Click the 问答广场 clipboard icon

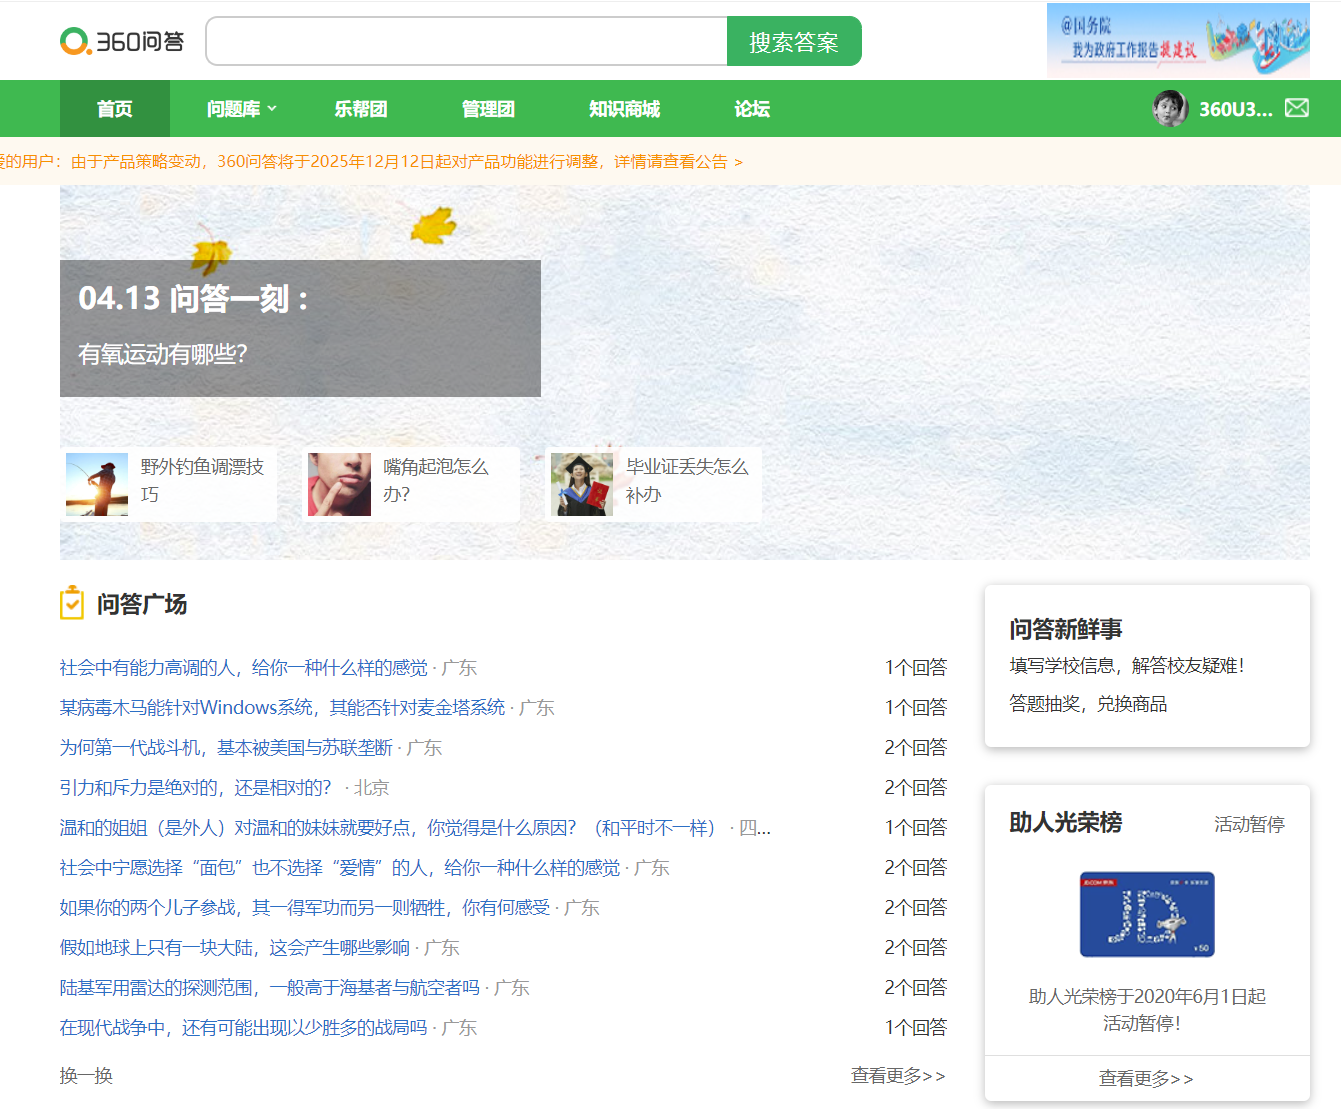pos(72,603)
